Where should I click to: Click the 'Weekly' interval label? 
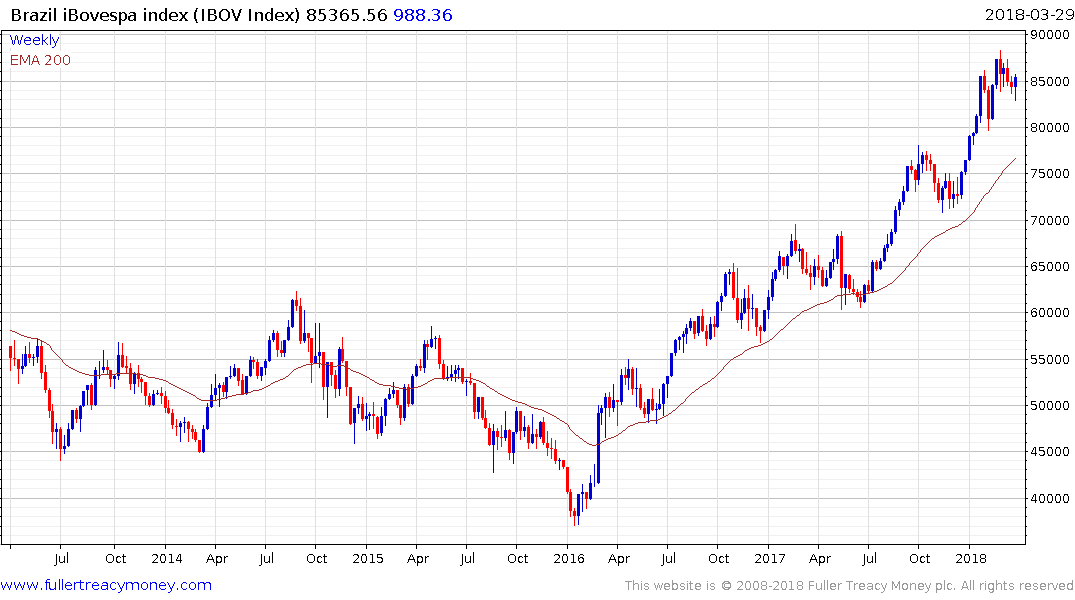(x=34, y=40)
